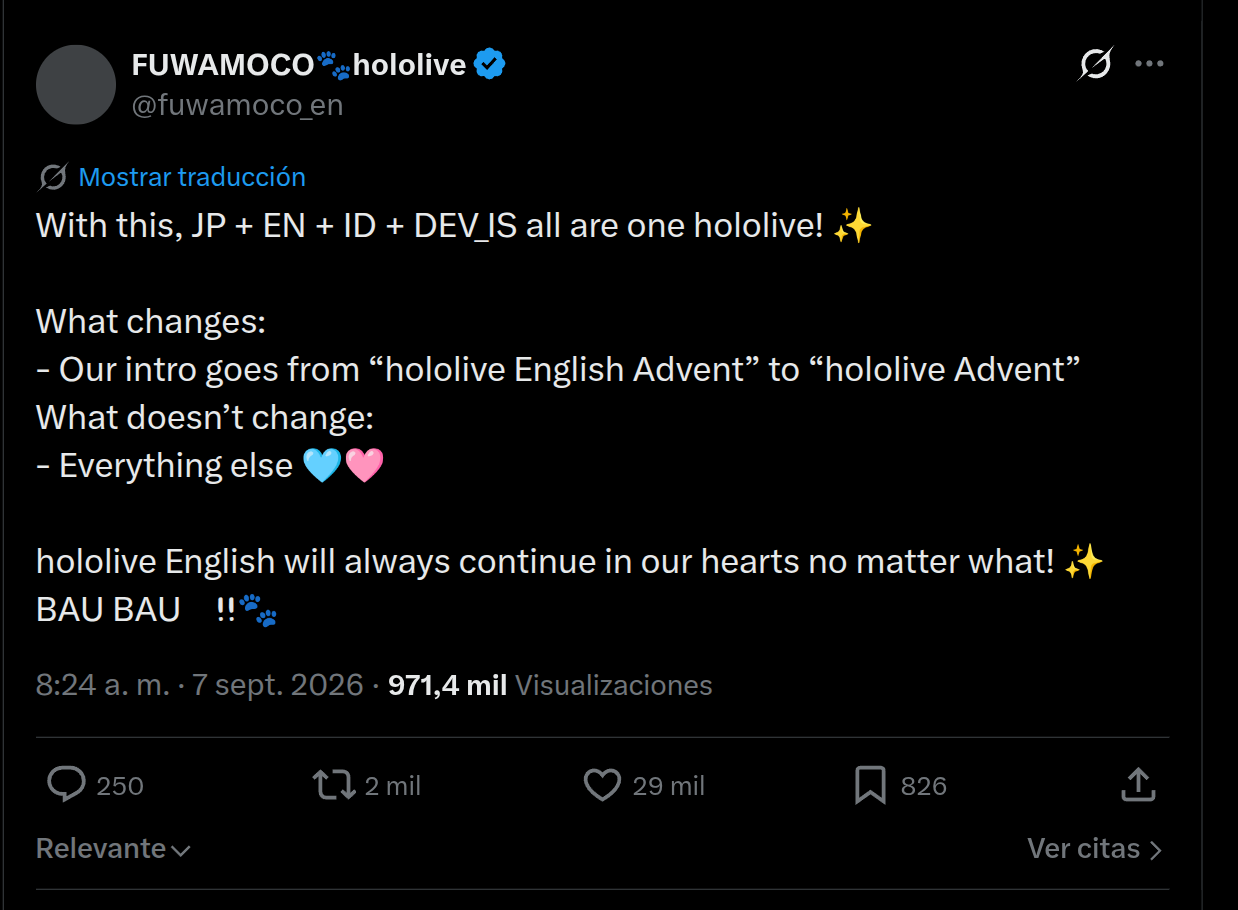Click the share upload arrow icon

pos(1138,785)
